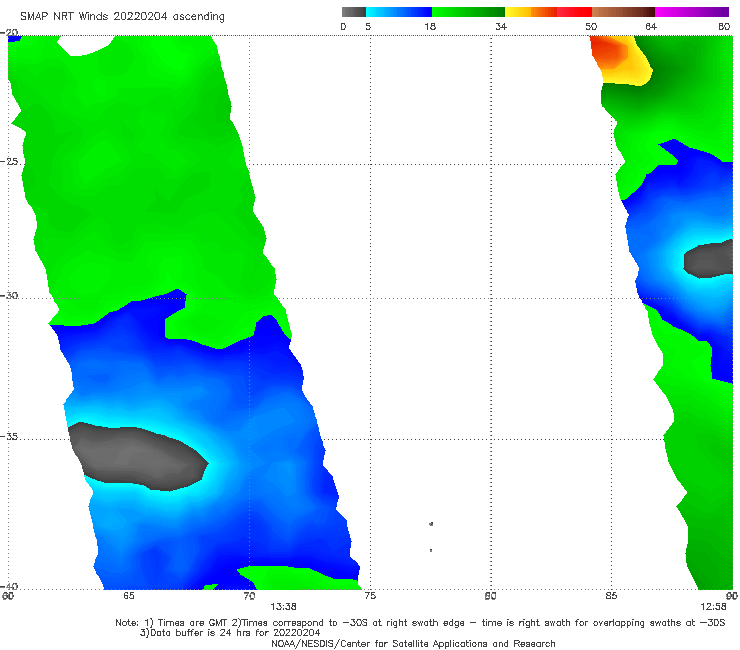Click the latitude axis label '-40'

click(x=10, y=586)
